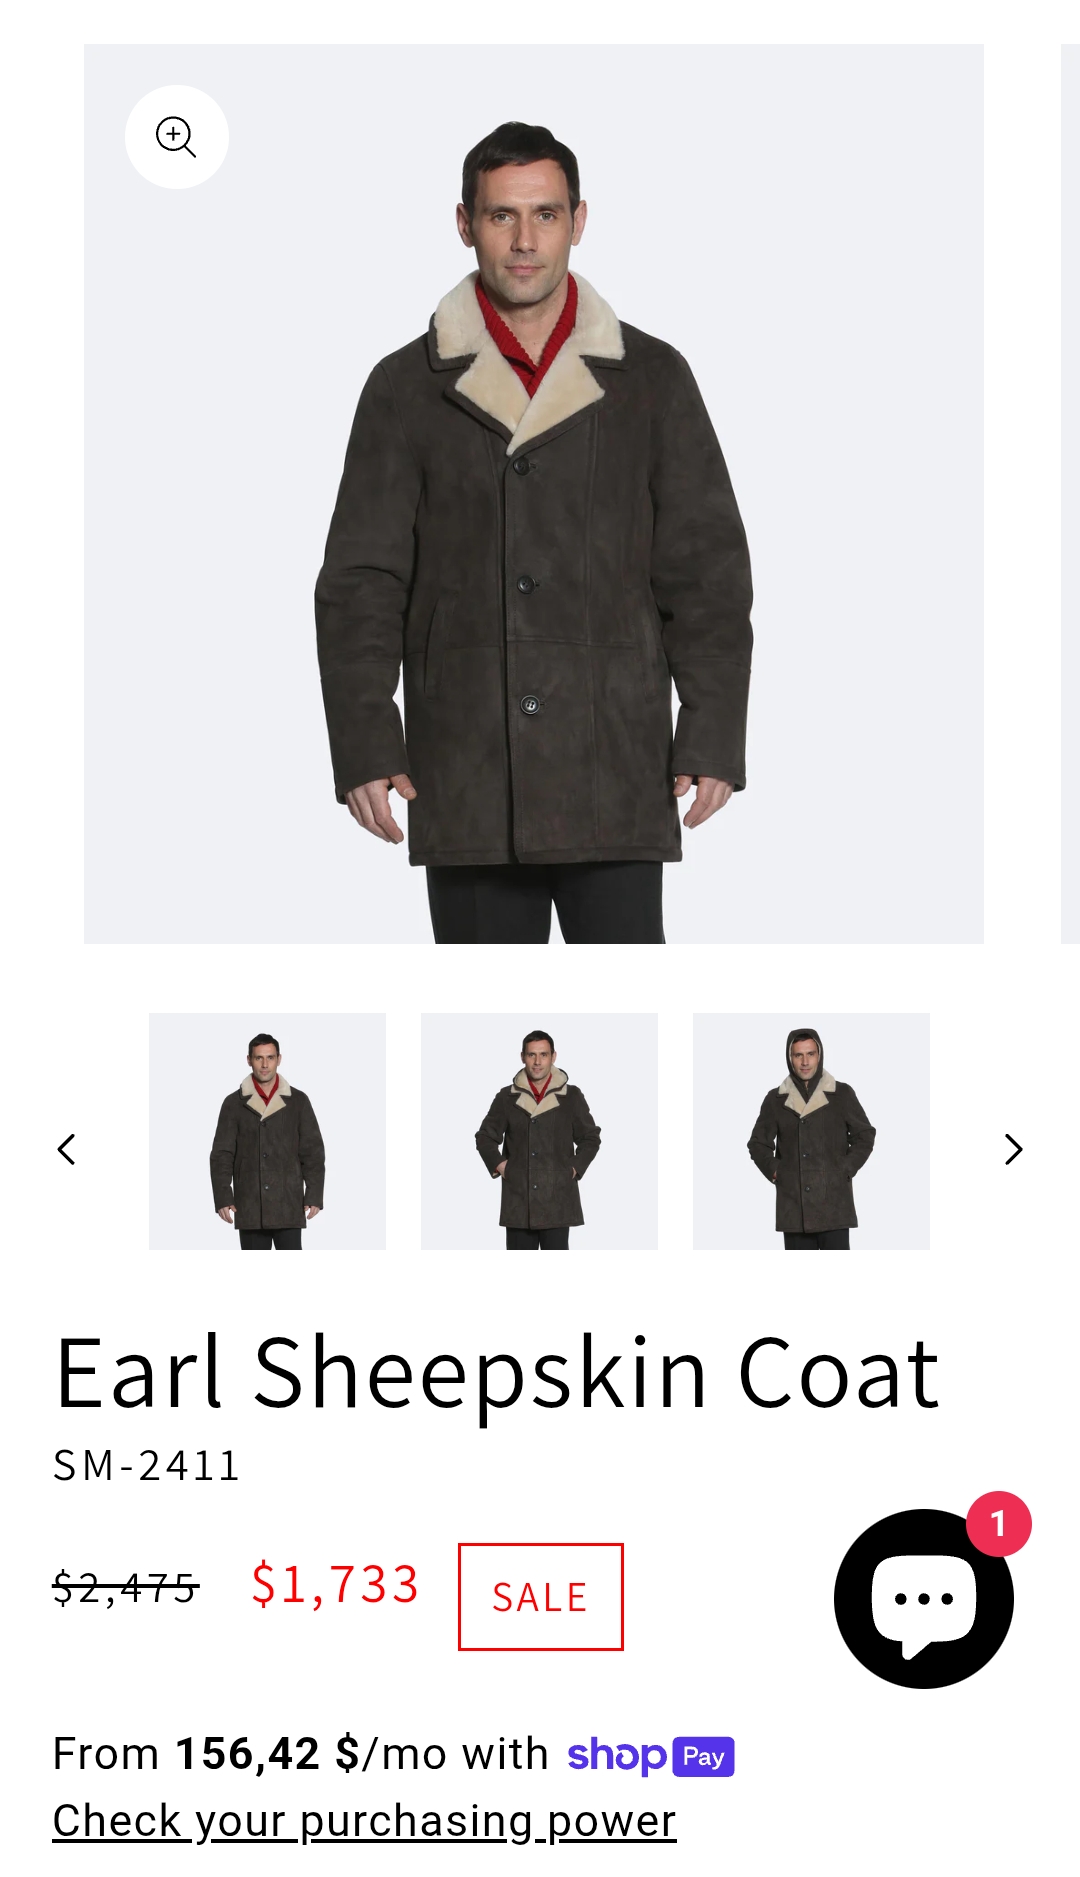
Task: Click the crossed-out price $2,475
Action: click(125, 1587)
